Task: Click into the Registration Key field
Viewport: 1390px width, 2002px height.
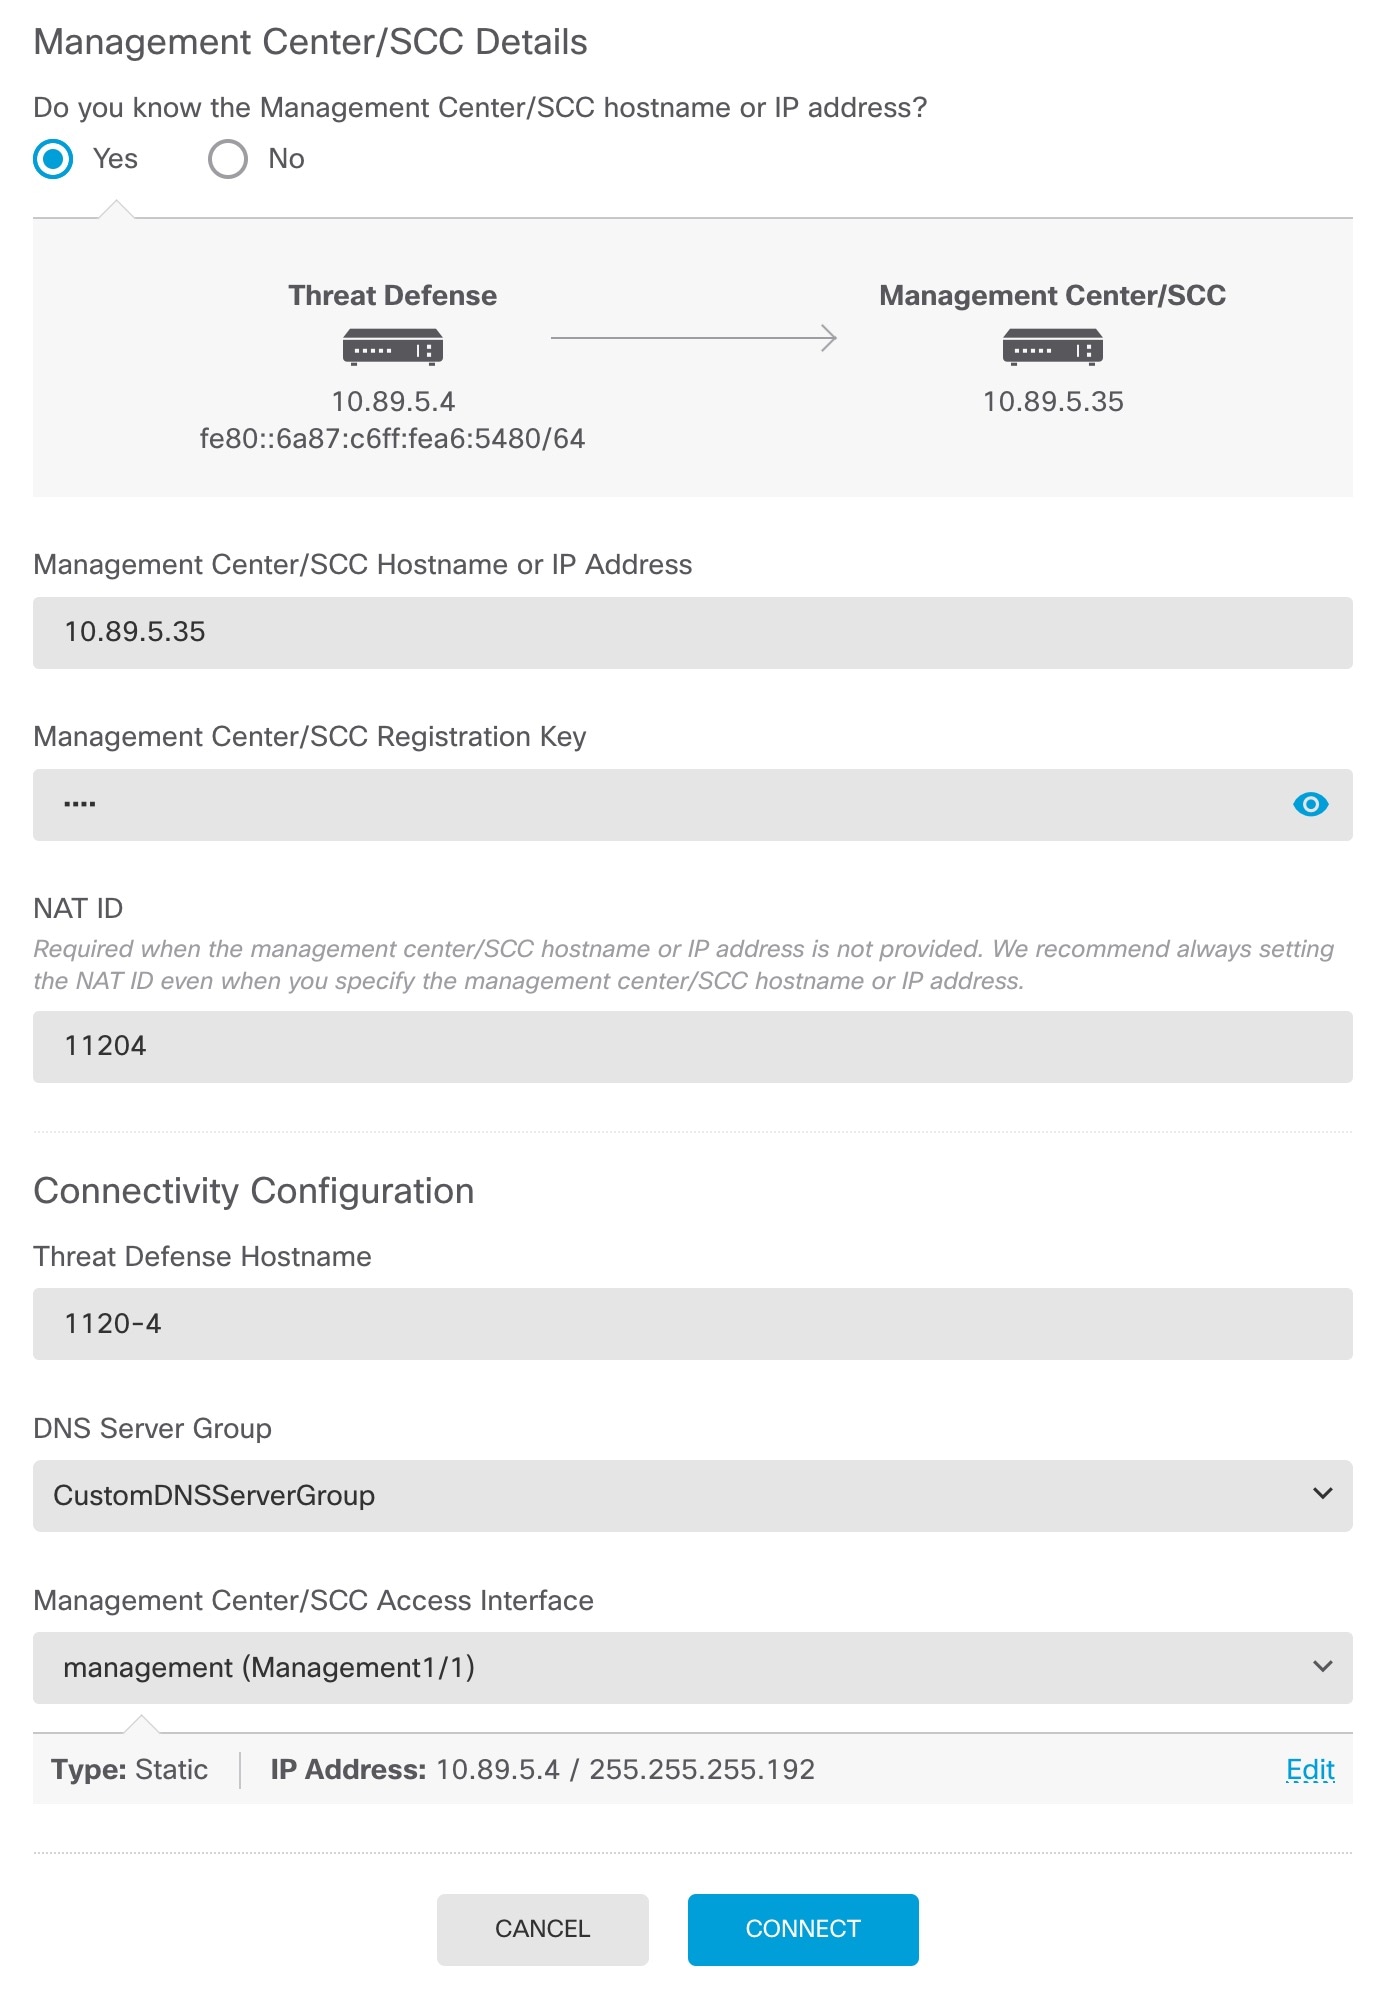Action: (x=660, y=805)
